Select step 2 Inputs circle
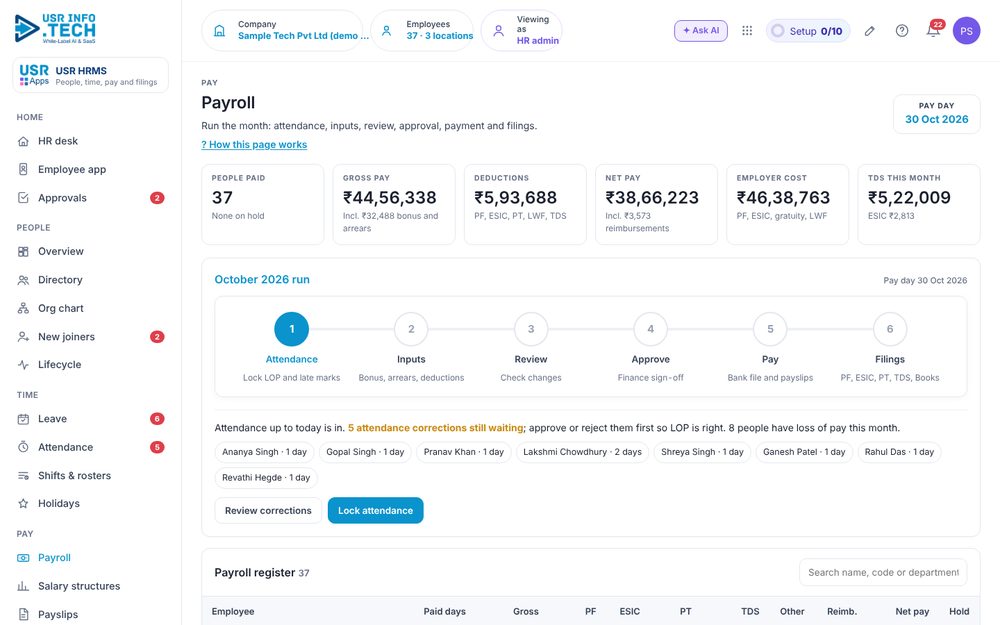 pos(411,329)
